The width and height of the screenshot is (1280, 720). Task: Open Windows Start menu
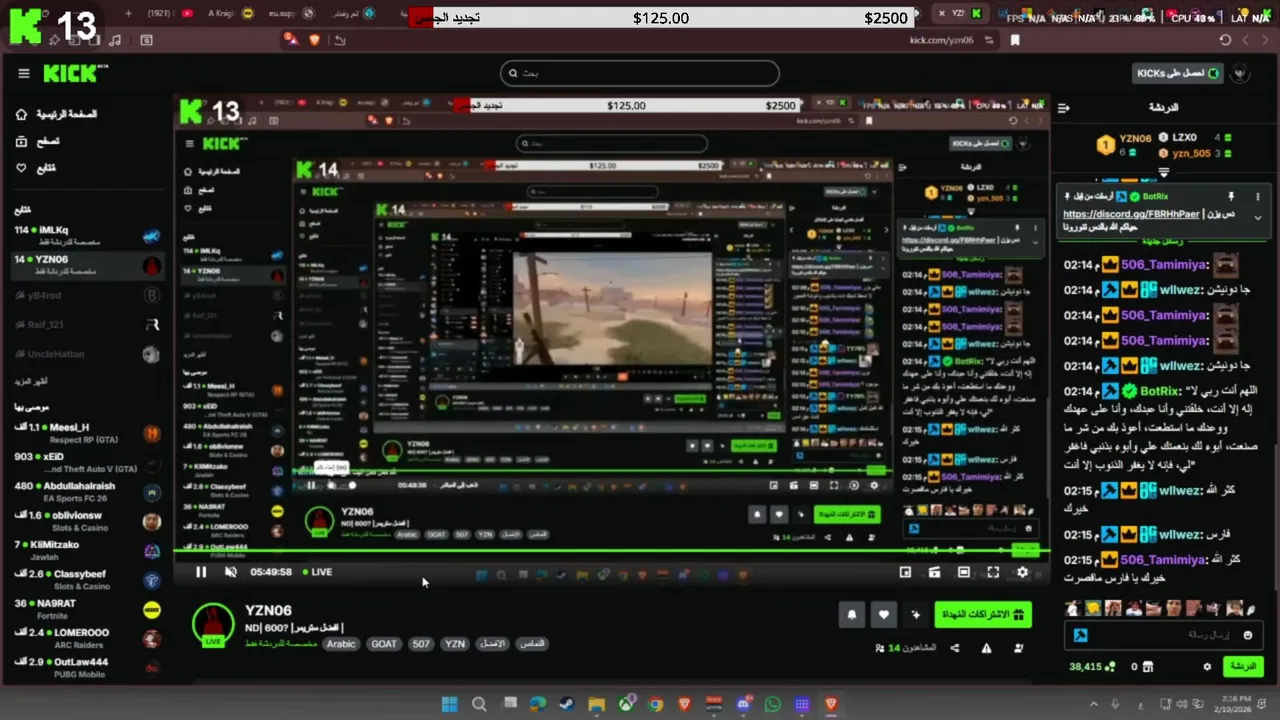tap(450, 704)
